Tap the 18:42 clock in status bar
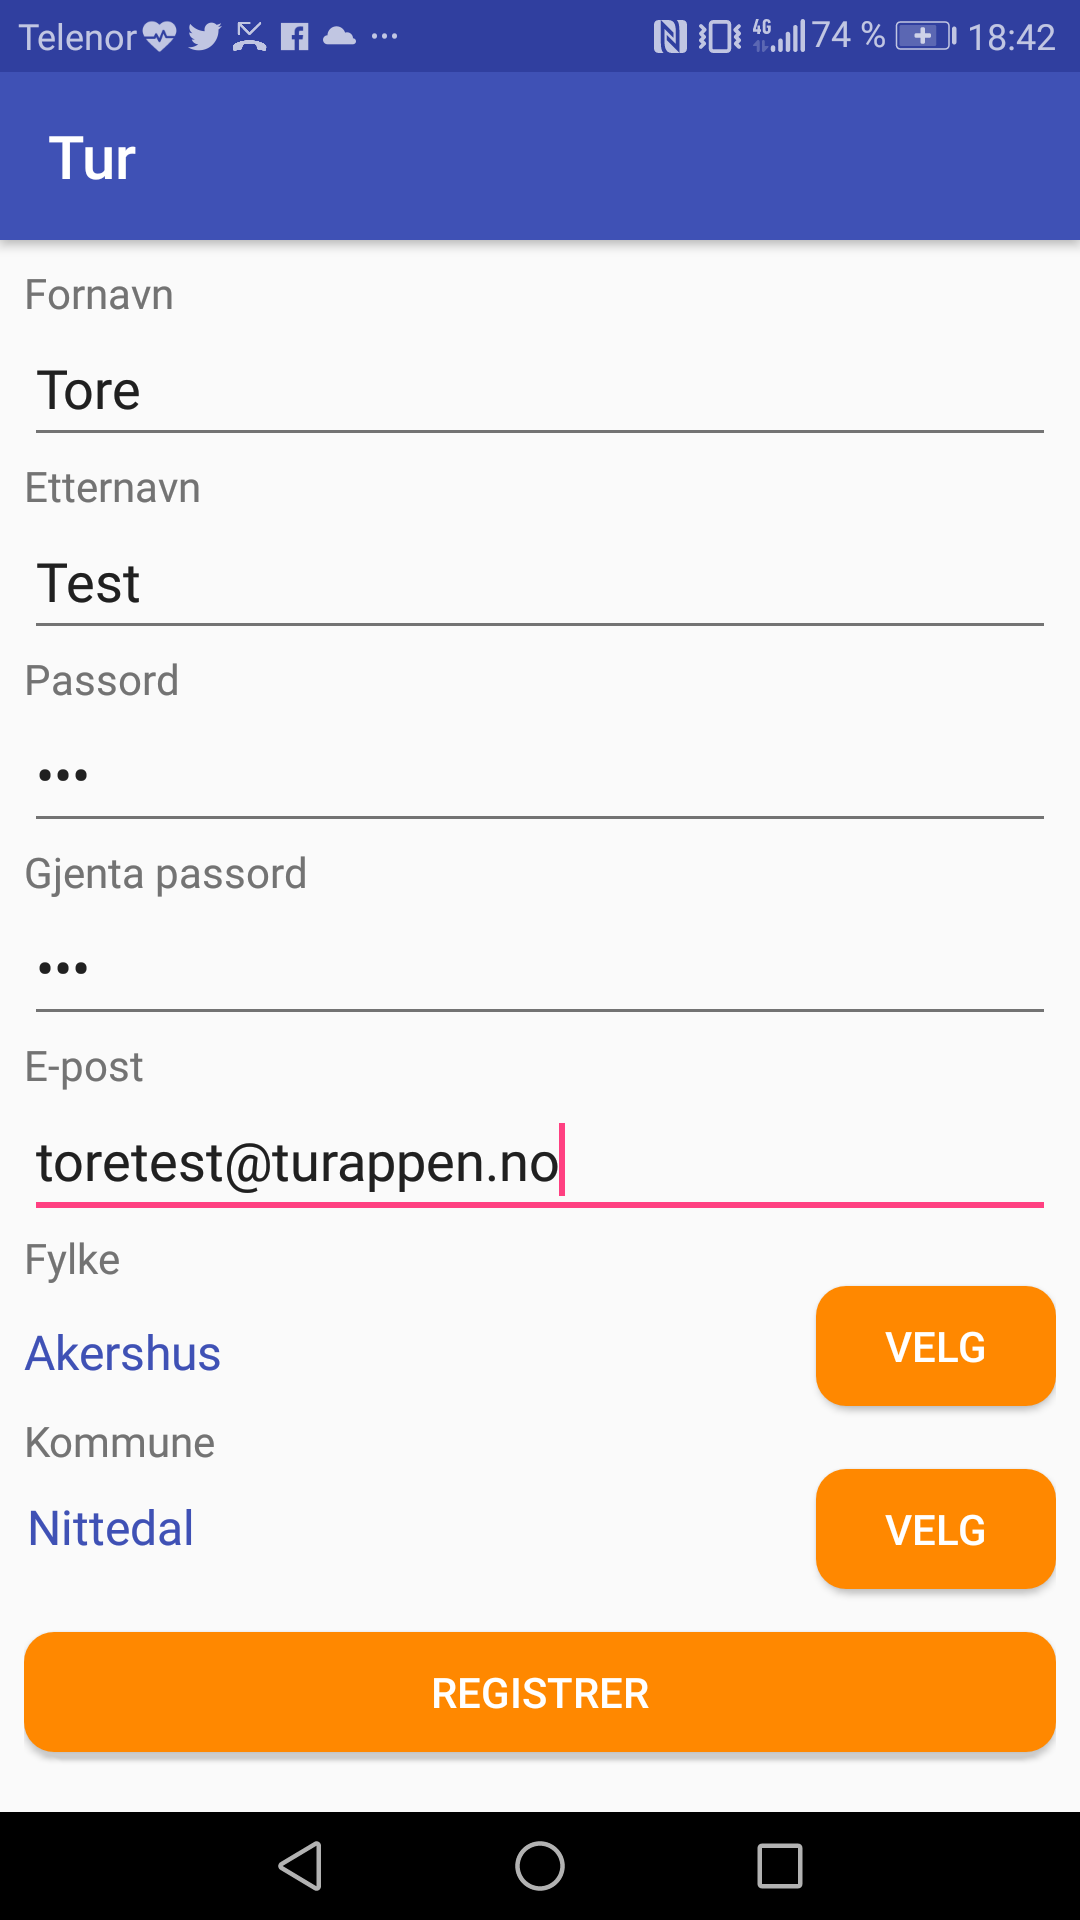 [x=1011, y=37]
